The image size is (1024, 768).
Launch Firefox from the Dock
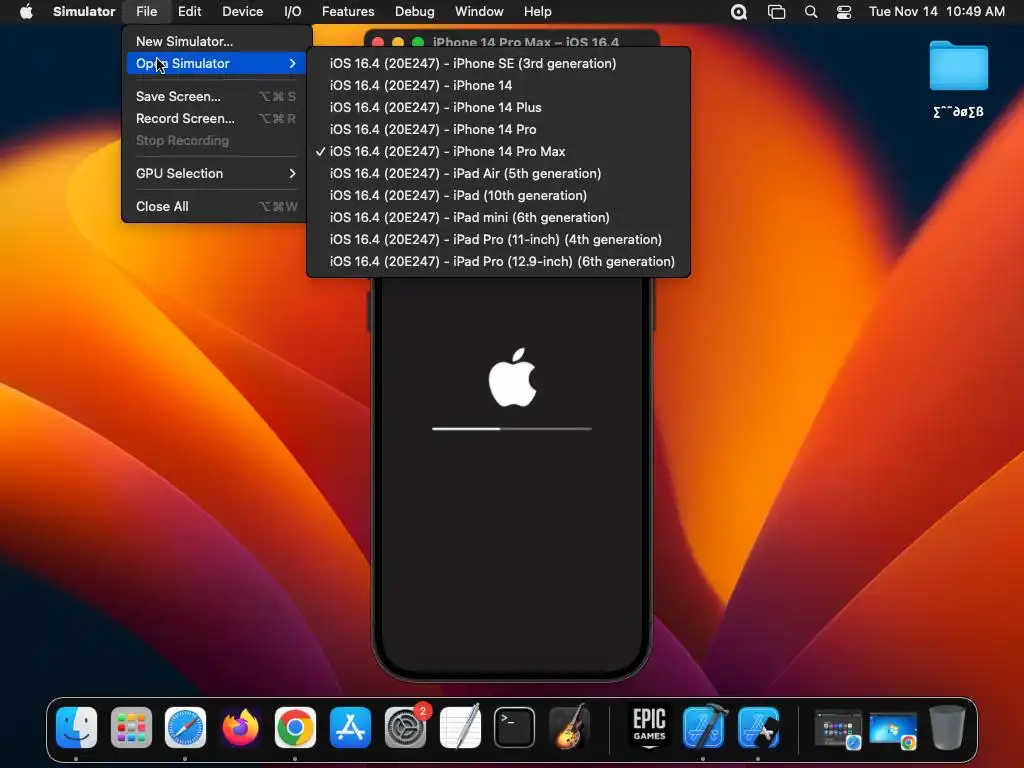point(240,728)
